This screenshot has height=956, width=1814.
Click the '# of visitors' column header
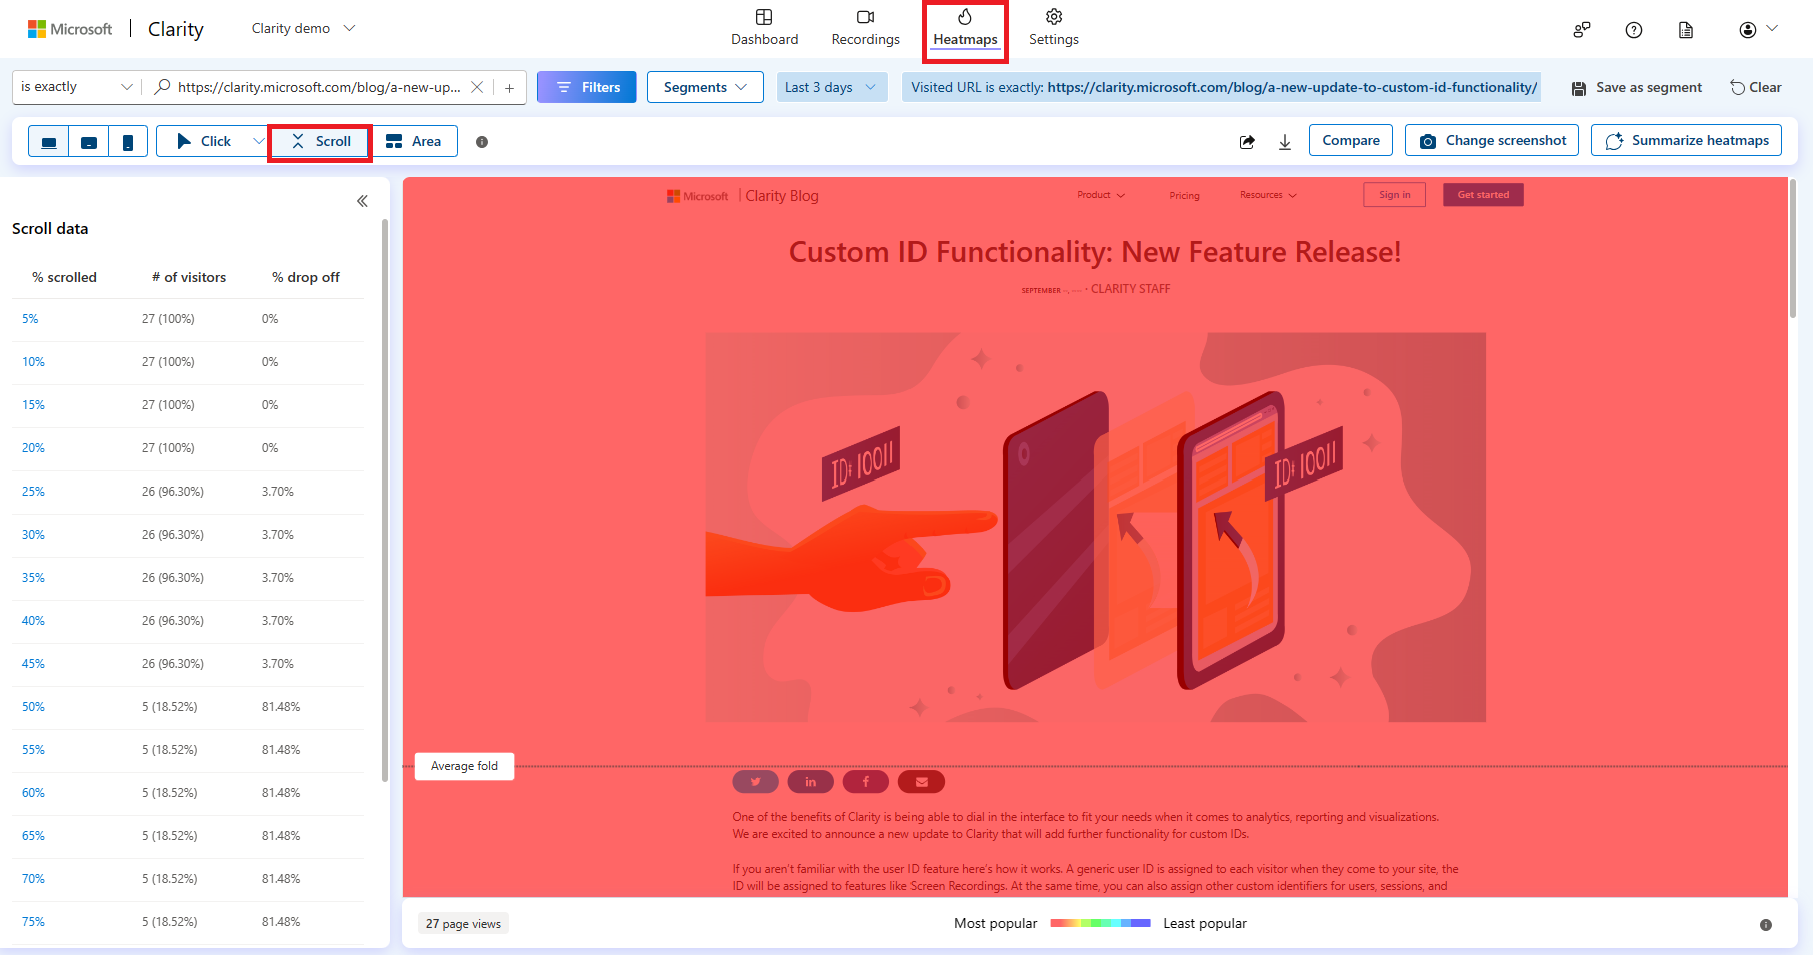[x=189, y=277]
